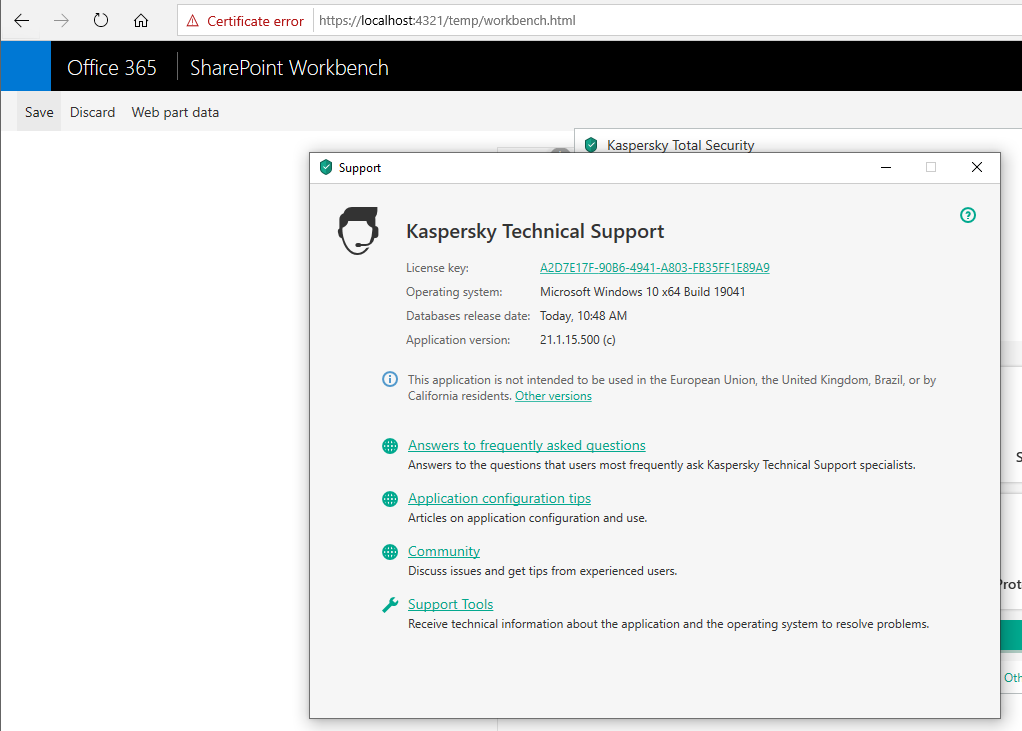The width and height of the screenshot is (1022, 731).
Task: Open Support Tools
Action: (450, 605)
